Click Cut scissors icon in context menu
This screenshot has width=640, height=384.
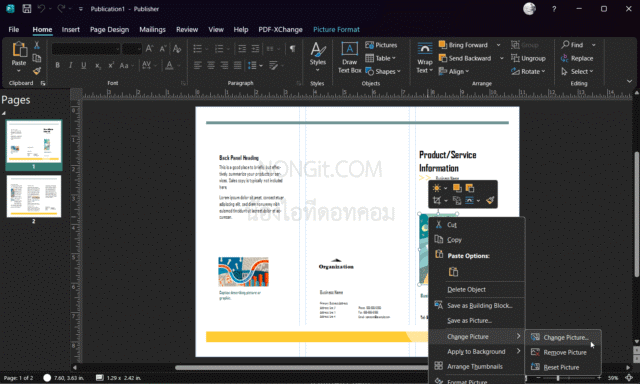click(439, 224)
